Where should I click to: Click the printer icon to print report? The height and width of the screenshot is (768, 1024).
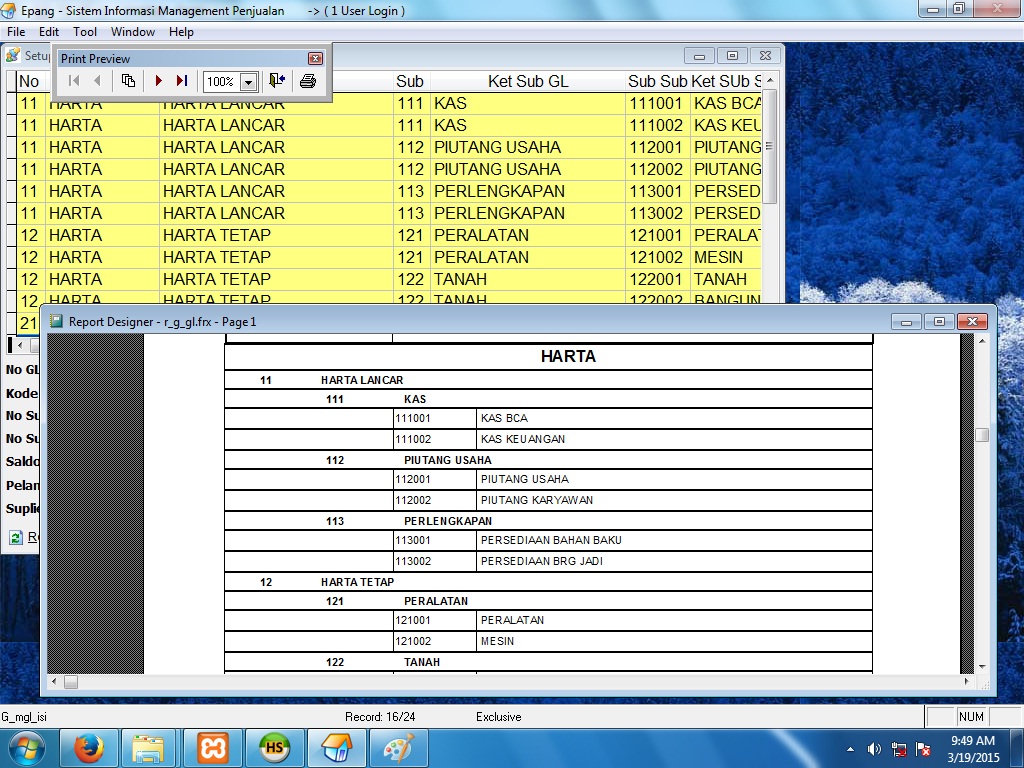click(308, 81)
